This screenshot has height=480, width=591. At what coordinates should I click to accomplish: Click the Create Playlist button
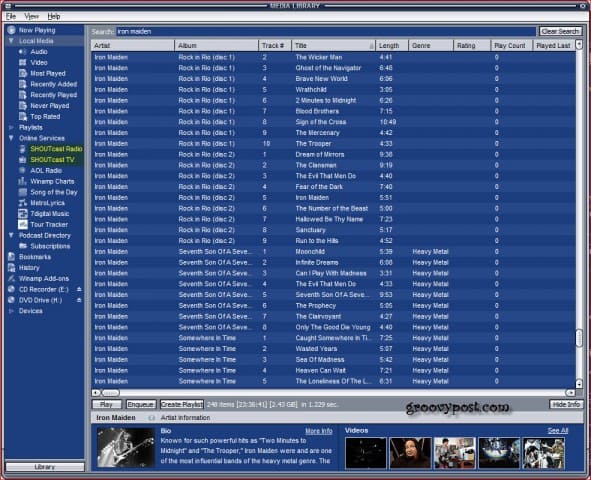(182, 404)
